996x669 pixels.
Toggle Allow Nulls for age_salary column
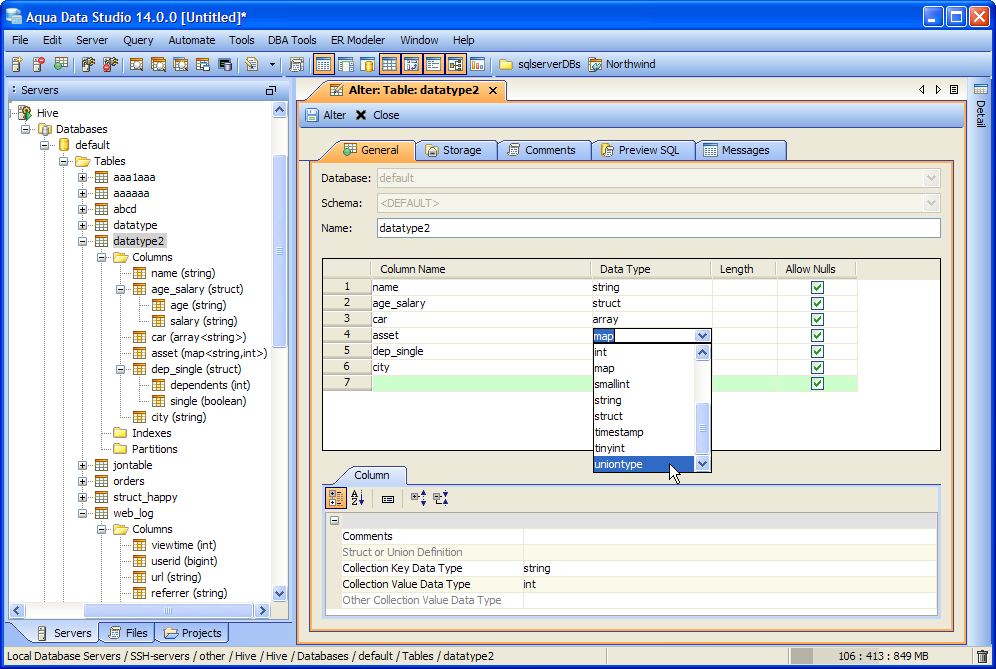(x=818, y=304)
